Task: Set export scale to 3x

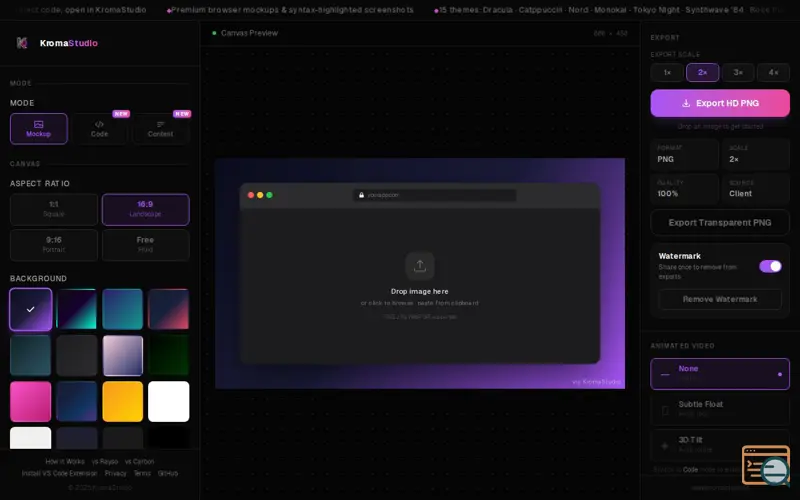Action: click(738, 72)
